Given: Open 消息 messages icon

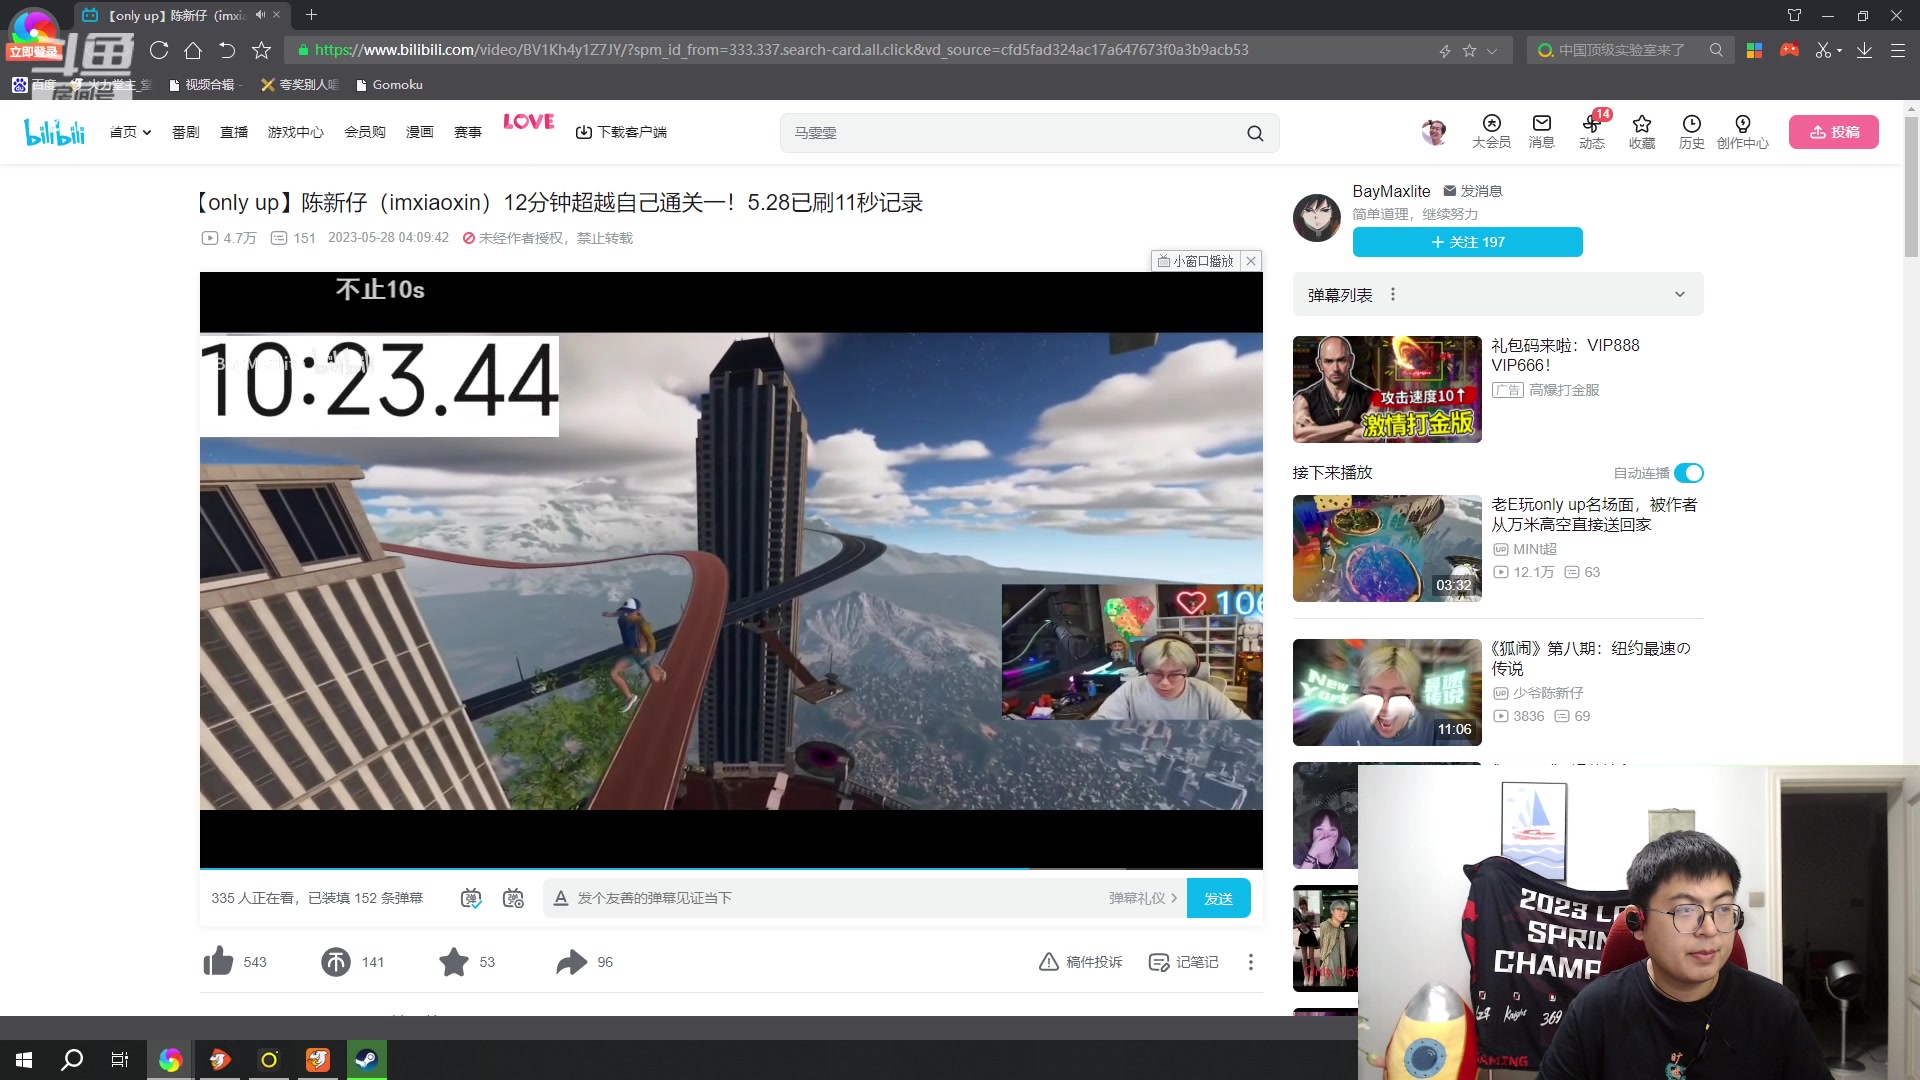Looking at the screenshot, I should click(x=1541, y=132).
